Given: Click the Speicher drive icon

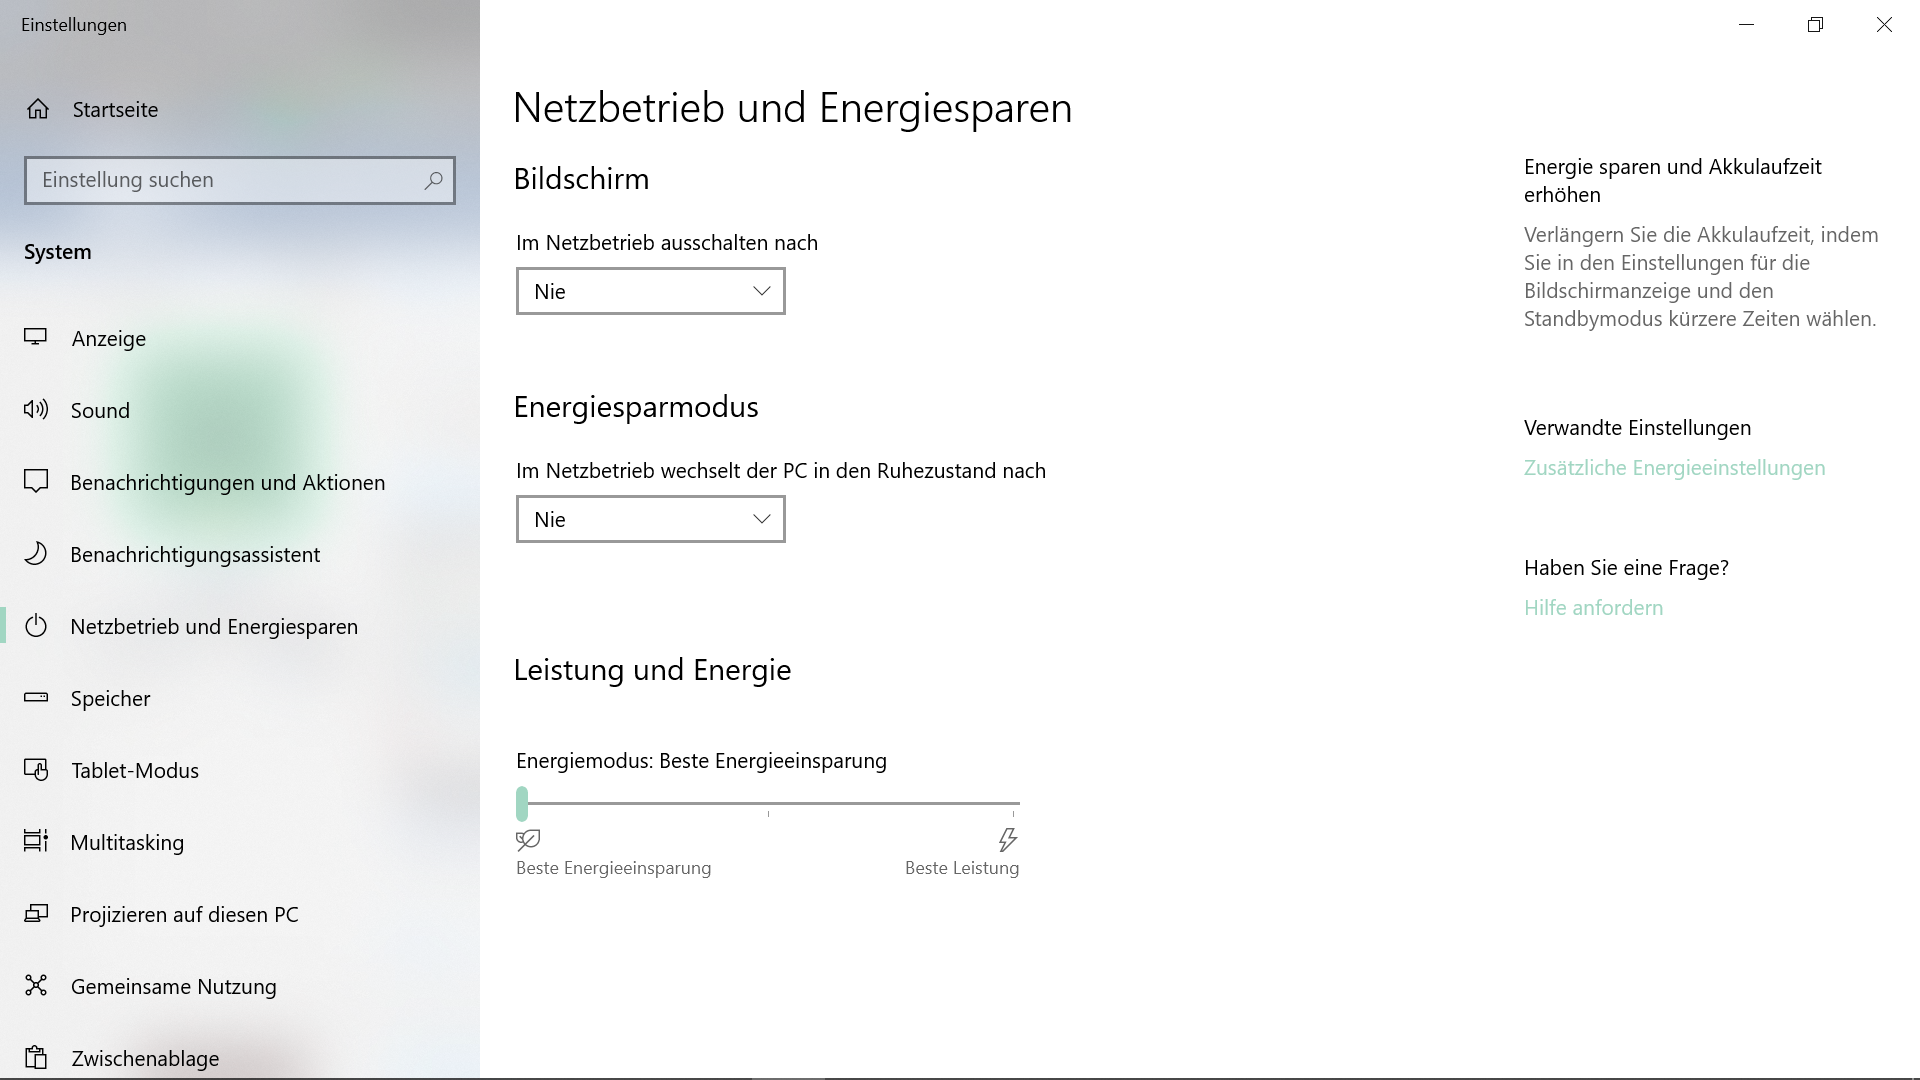Looking at the screenshot, I should click(36, 698).
